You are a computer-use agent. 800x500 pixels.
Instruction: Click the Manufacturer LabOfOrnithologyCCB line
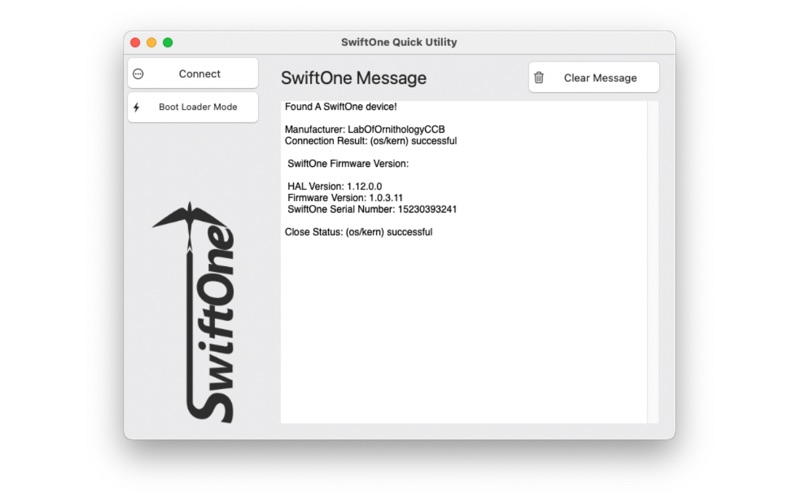click(x=365, y=130)
